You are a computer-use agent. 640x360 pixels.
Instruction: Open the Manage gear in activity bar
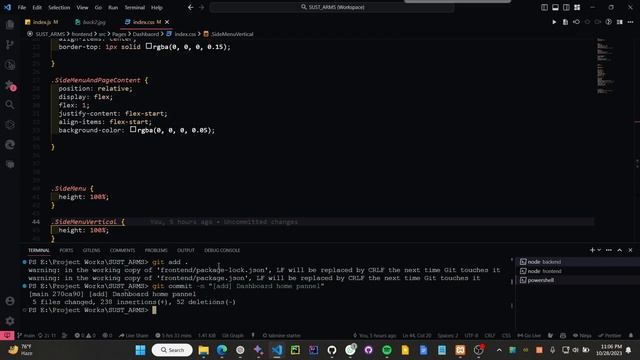(10, 321)
